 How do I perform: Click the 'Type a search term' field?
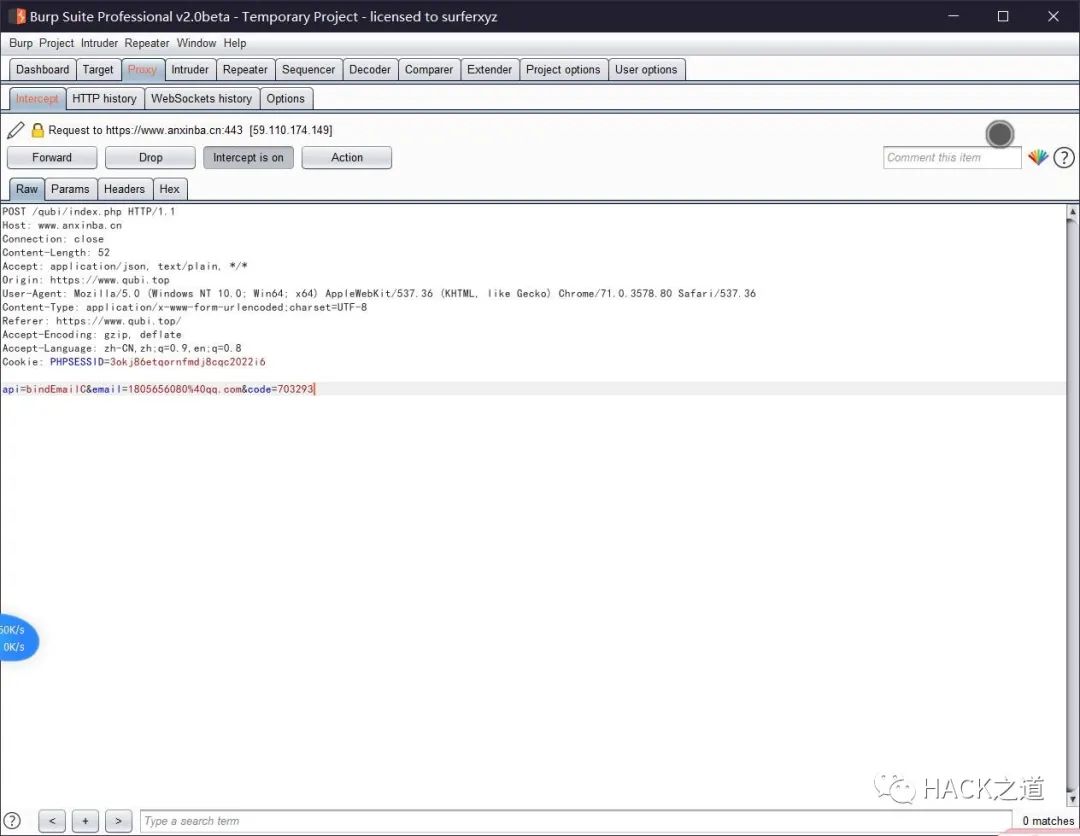coord(576,821)
